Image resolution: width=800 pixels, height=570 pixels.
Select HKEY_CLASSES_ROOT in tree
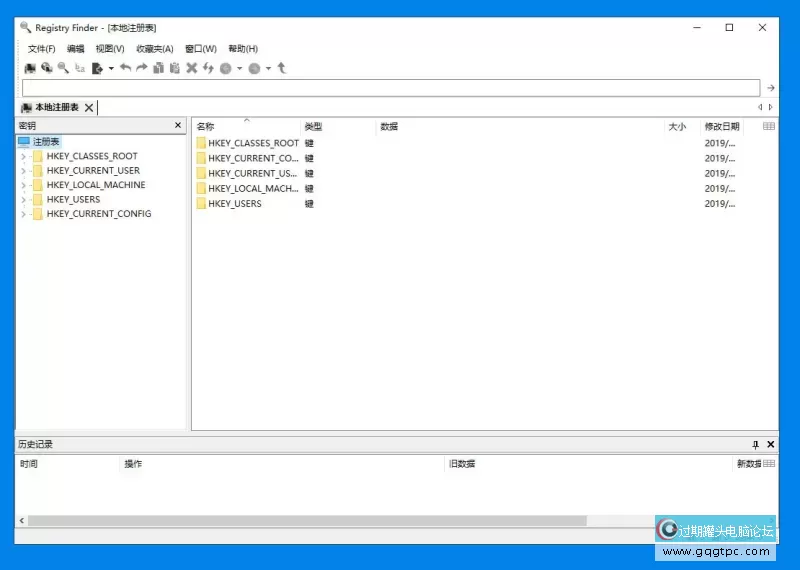92,156
